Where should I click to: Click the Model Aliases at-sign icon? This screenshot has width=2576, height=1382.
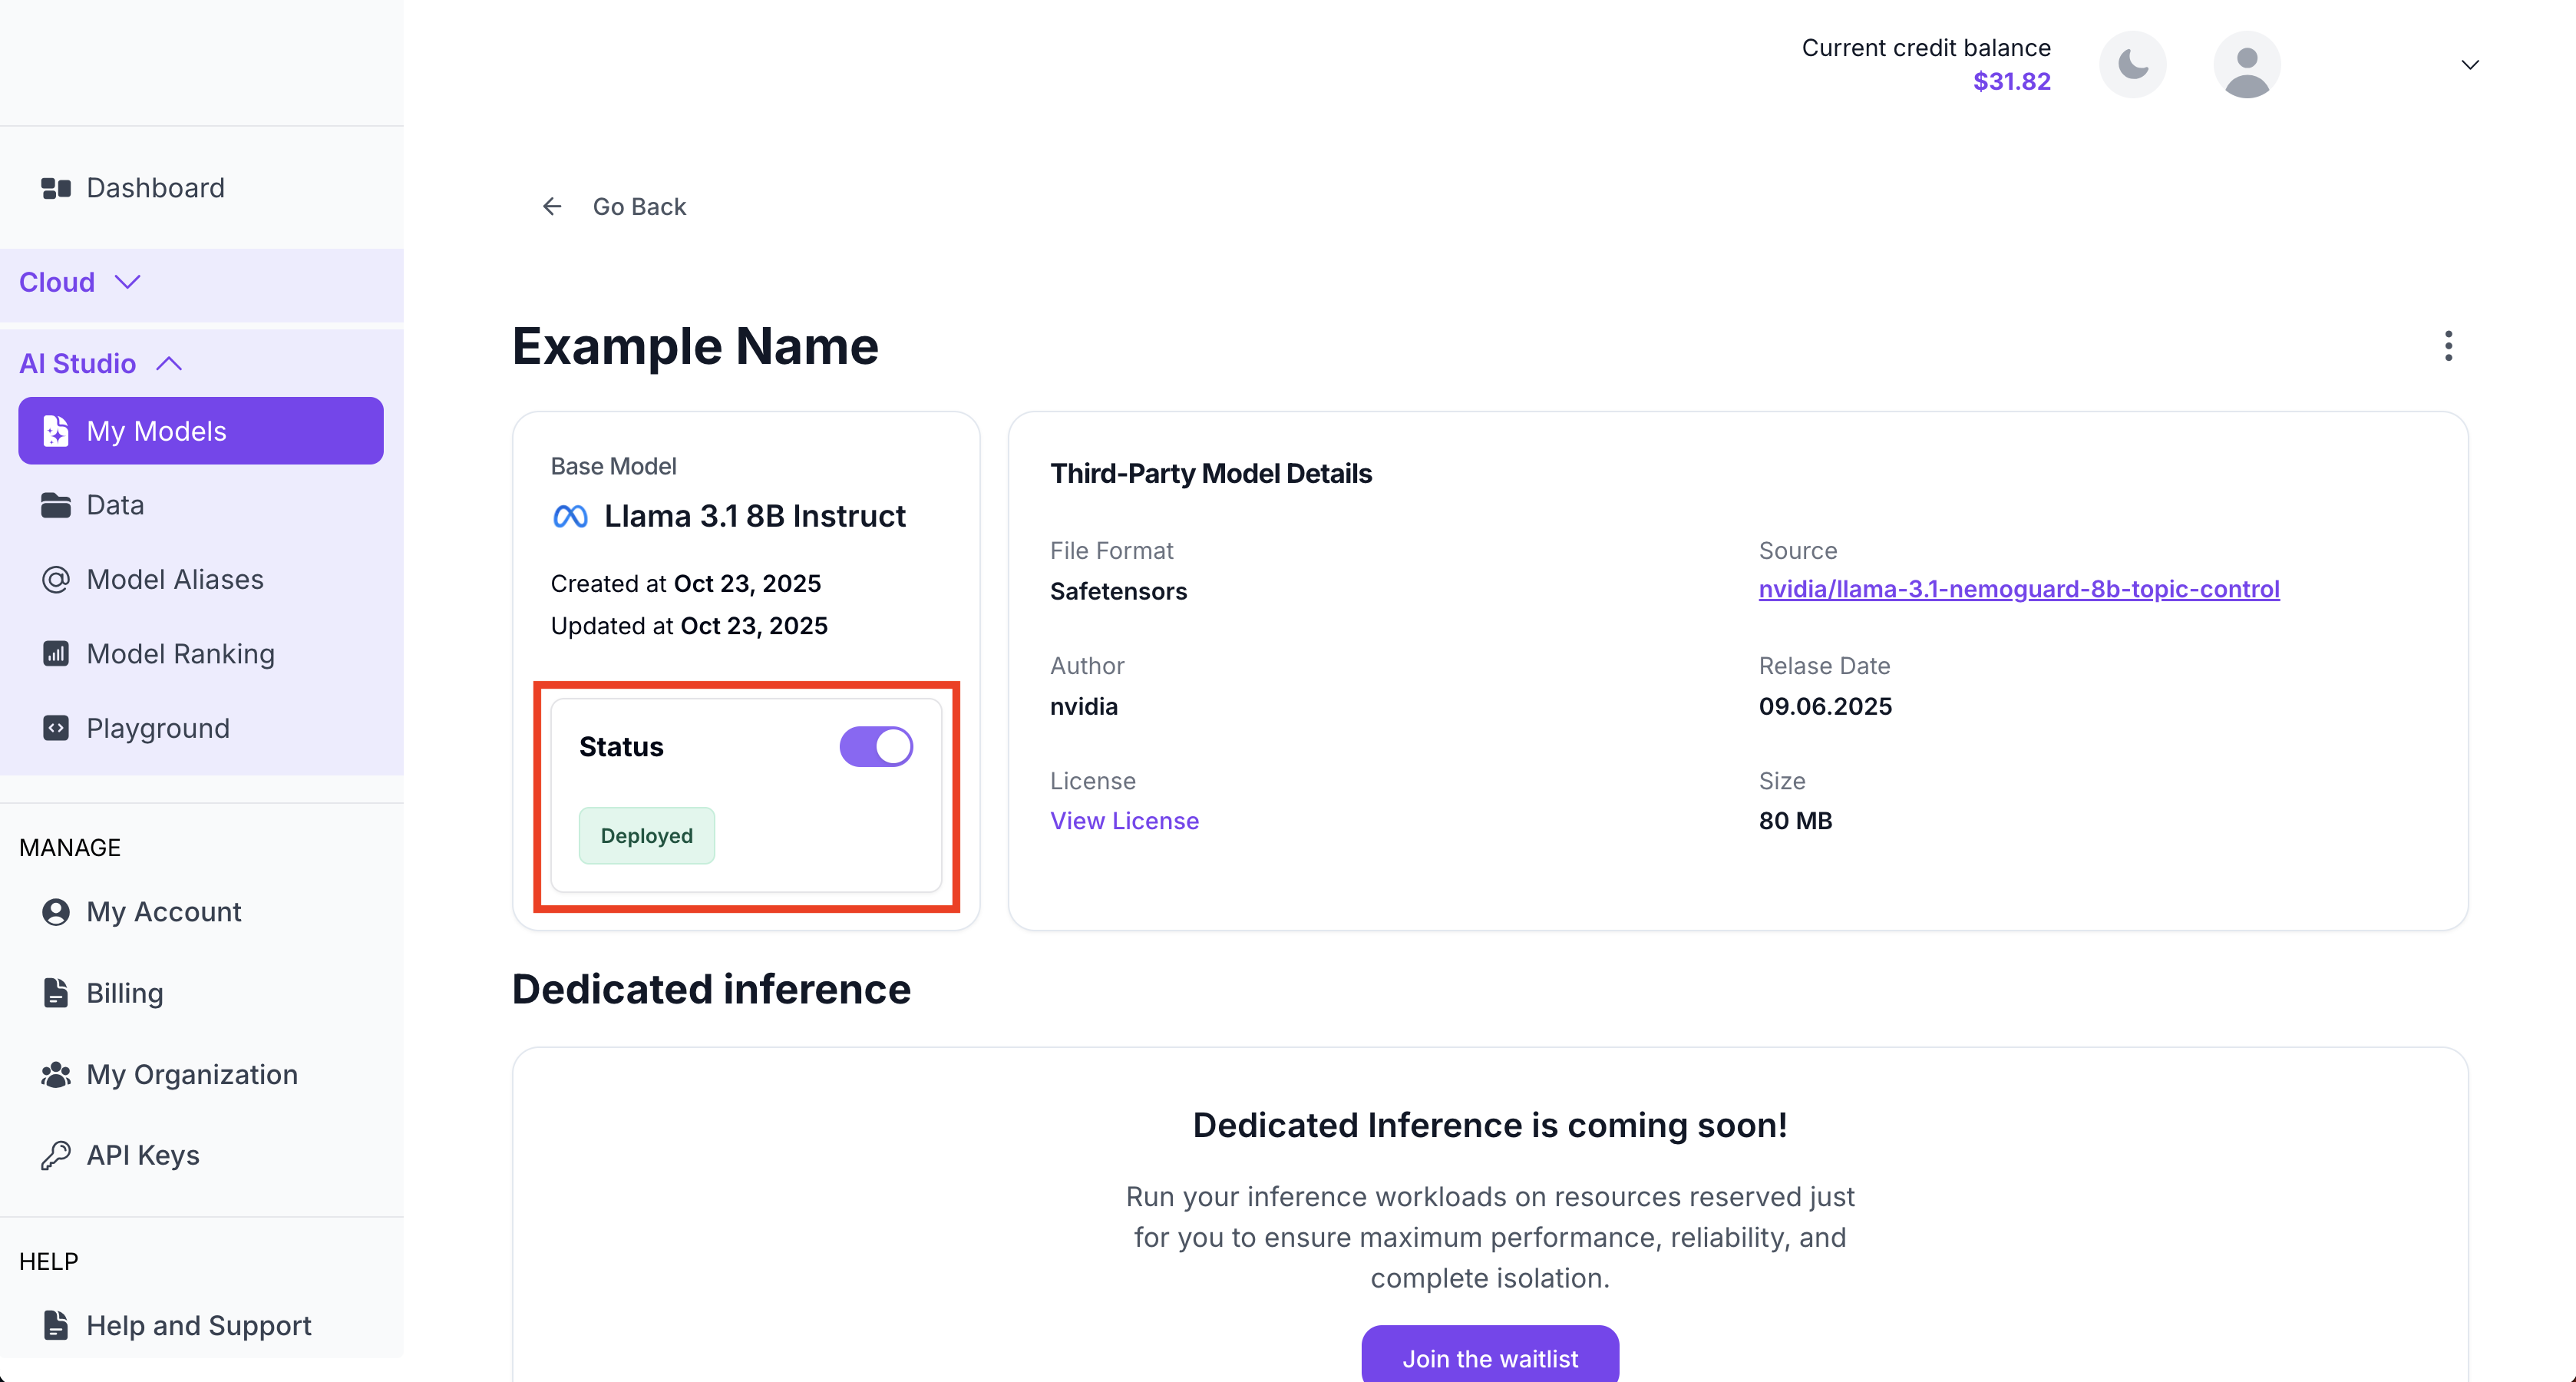point(56,579)
